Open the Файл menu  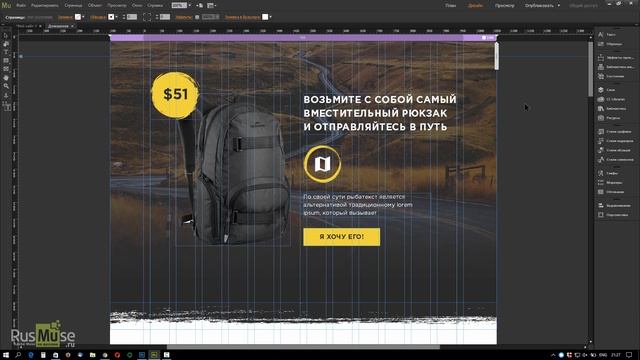click(21, 6)
